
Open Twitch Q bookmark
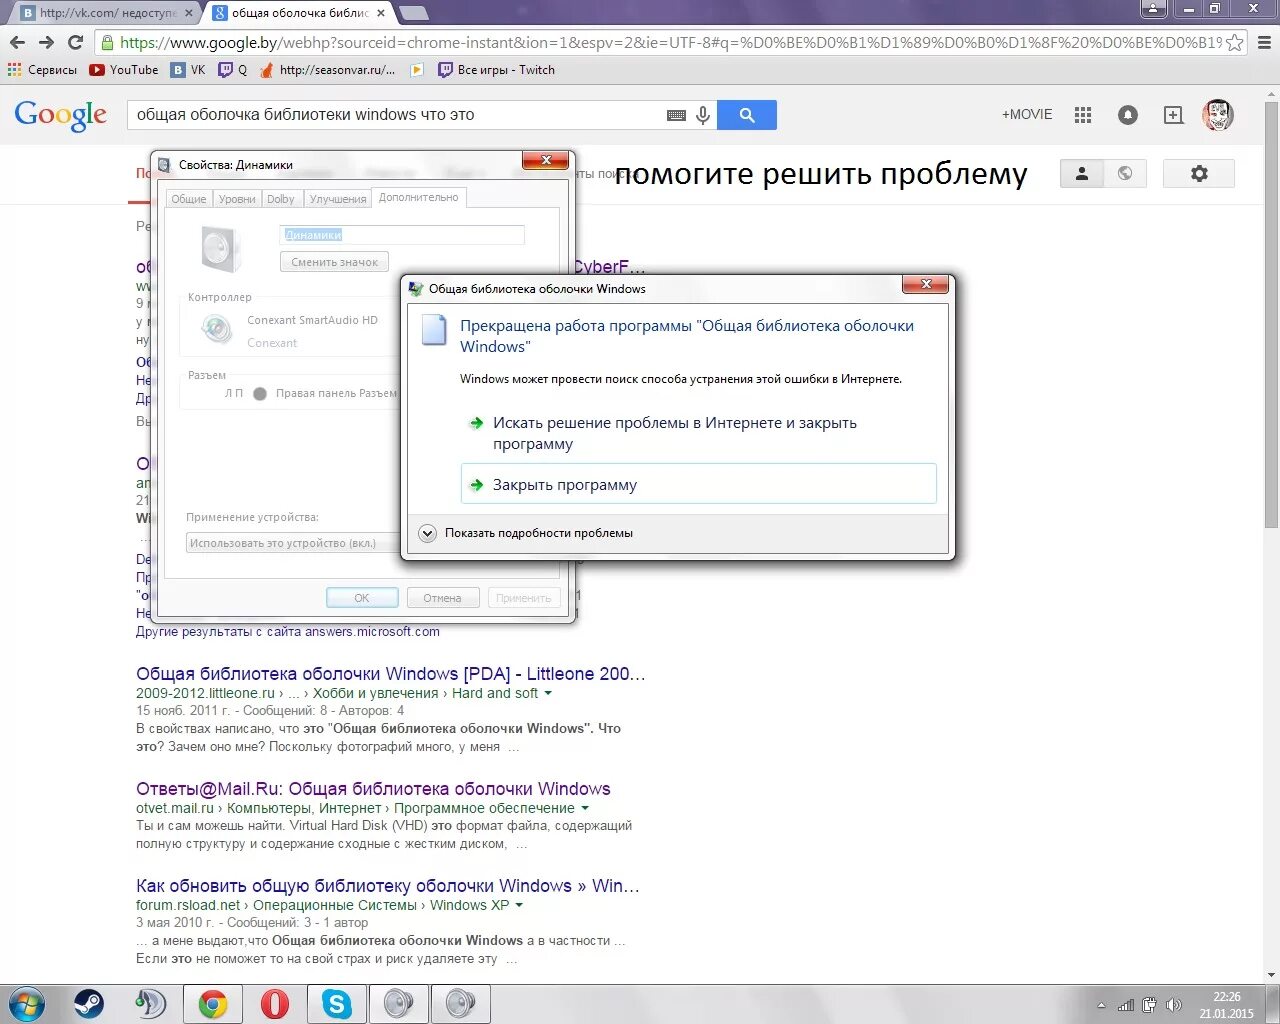pos(233,70)
